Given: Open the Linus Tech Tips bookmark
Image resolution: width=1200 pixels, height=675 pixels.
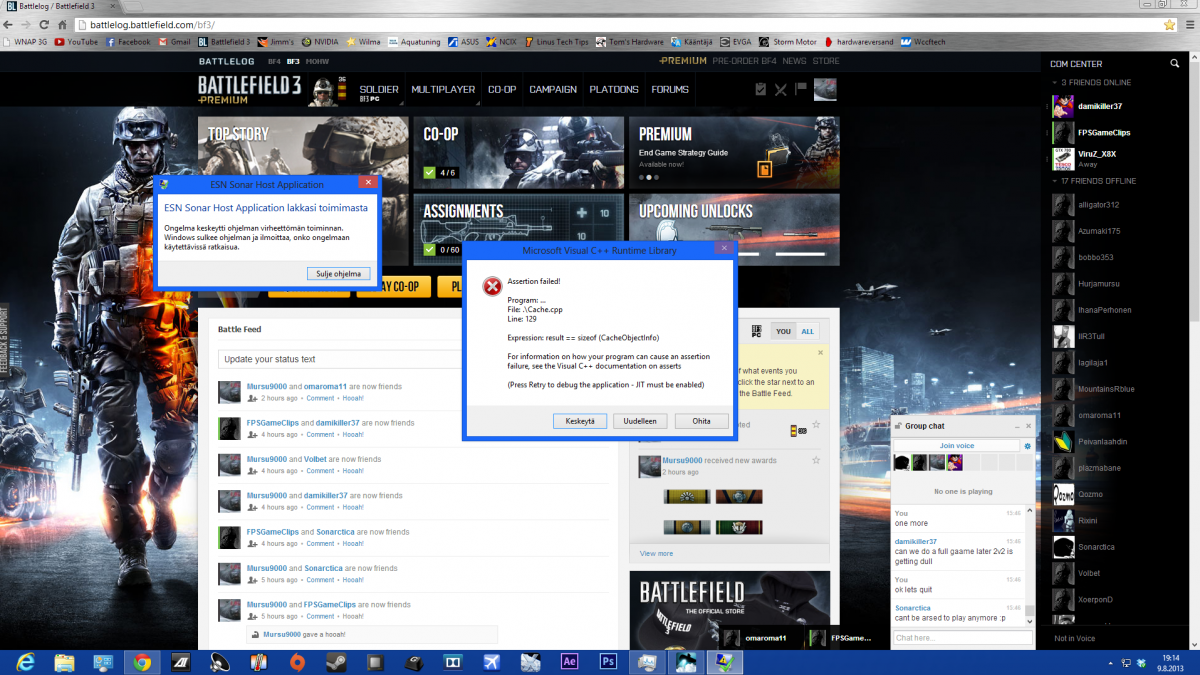Looking at the screenshot, I should 556,42.
